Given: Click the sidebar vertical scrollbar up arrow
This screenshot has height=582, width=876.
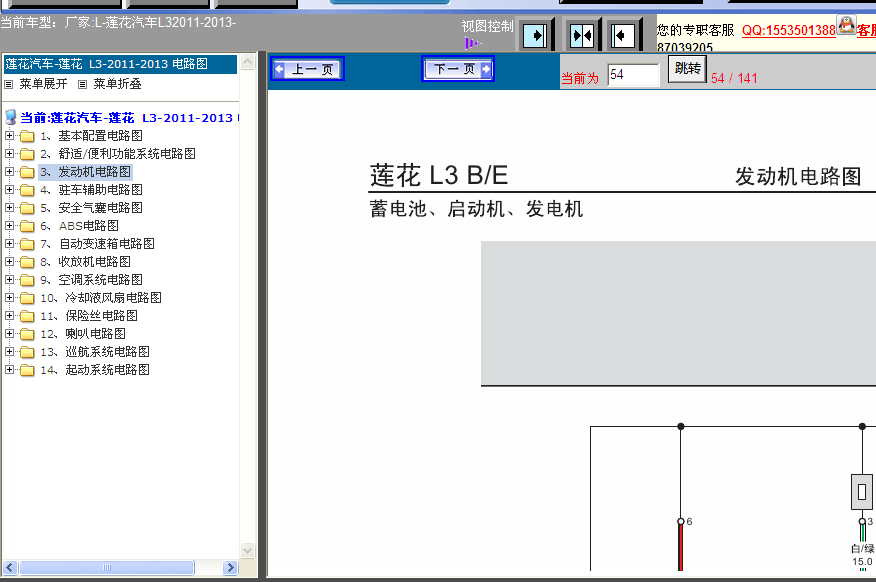Looking at the screenshot, I should [247, 61].
